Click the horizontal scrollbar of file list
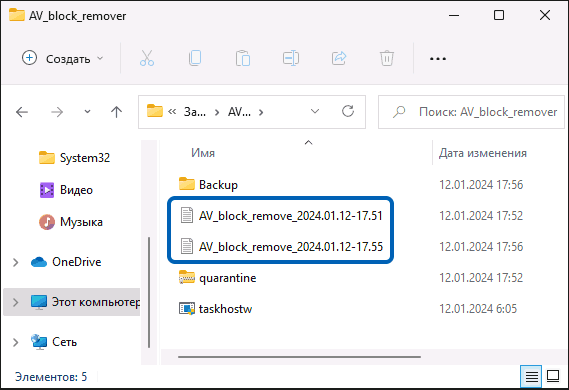The height and width of the screenshot is (390, 569). [299, 357]
